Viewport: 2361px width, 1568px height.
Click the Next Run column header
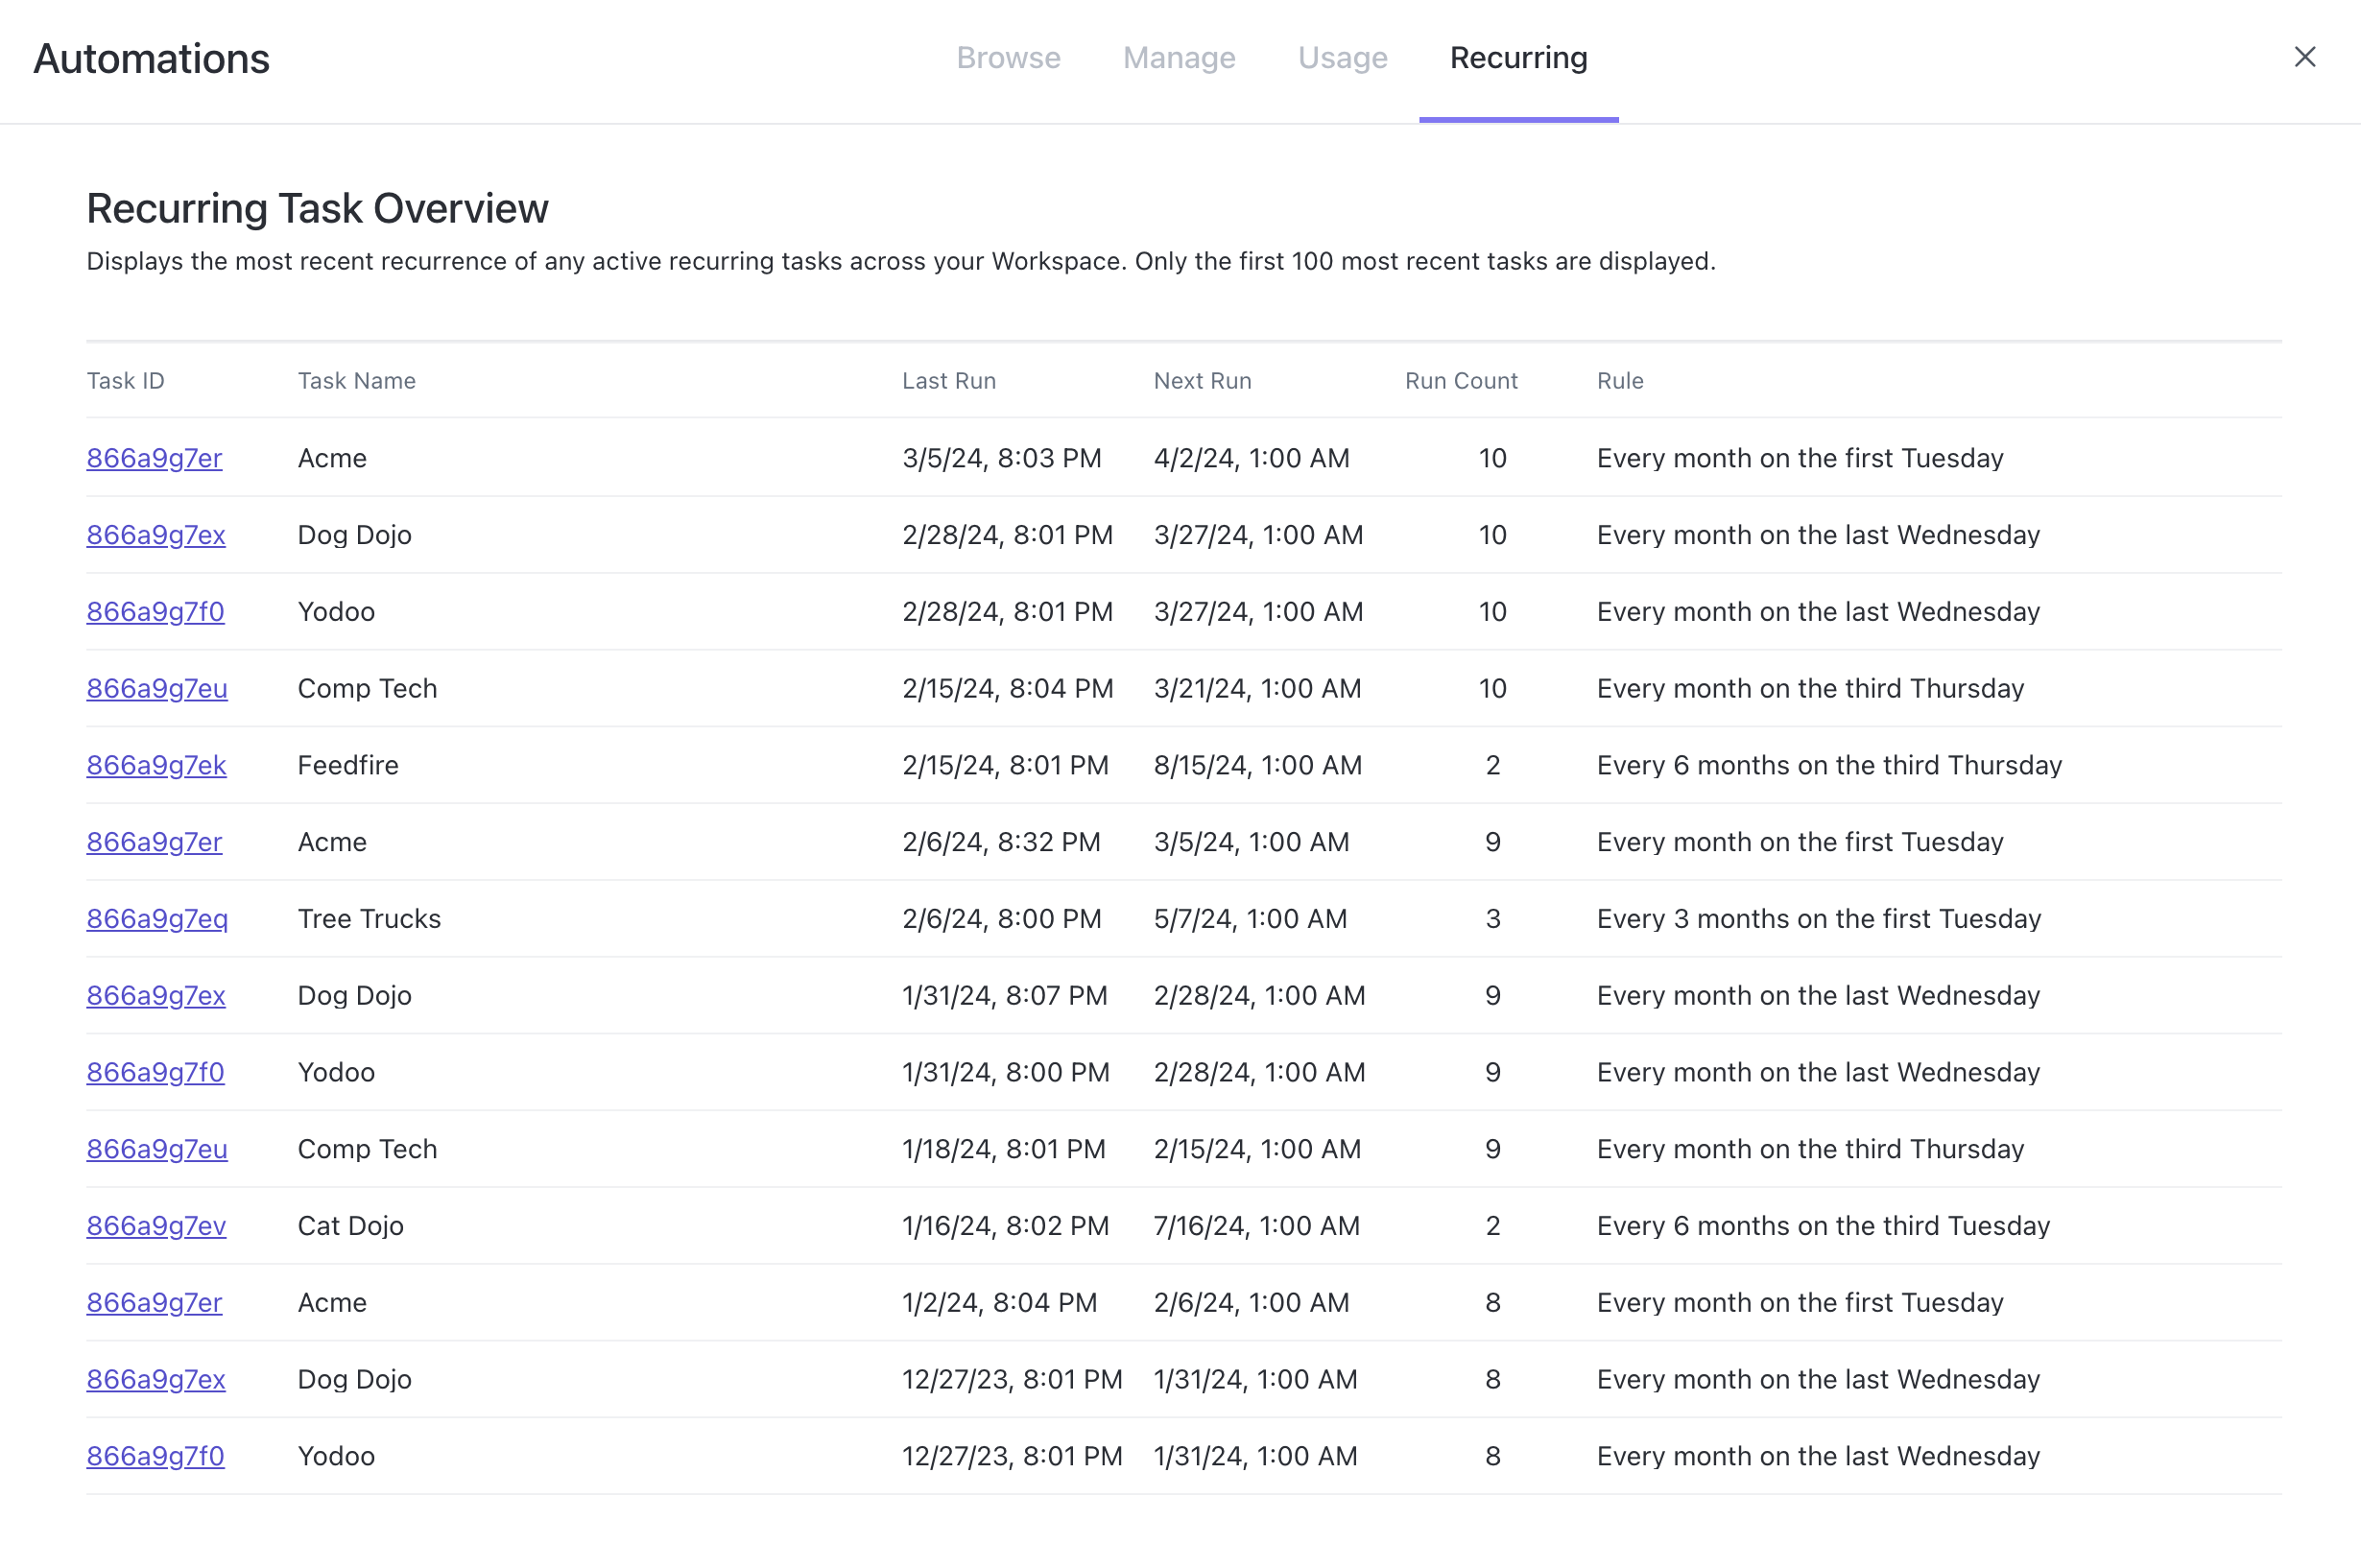pos(1202,380)
